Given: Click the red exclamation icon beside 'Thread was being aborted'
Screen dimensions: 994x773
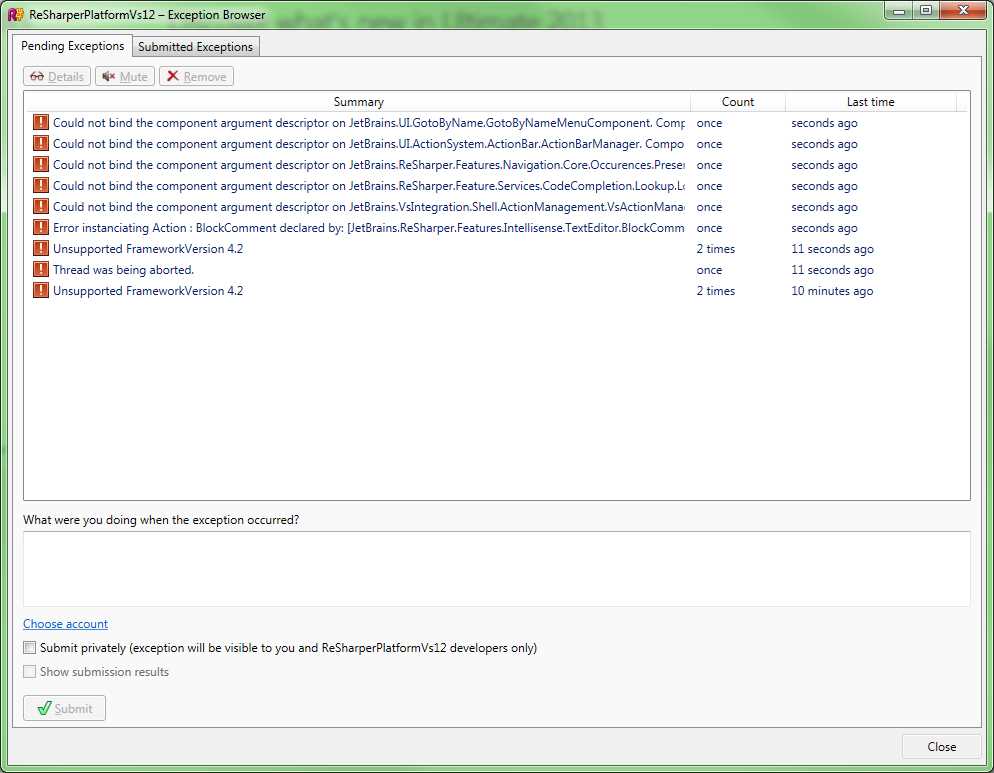Looking at the screenshot, I should point(41,269).
